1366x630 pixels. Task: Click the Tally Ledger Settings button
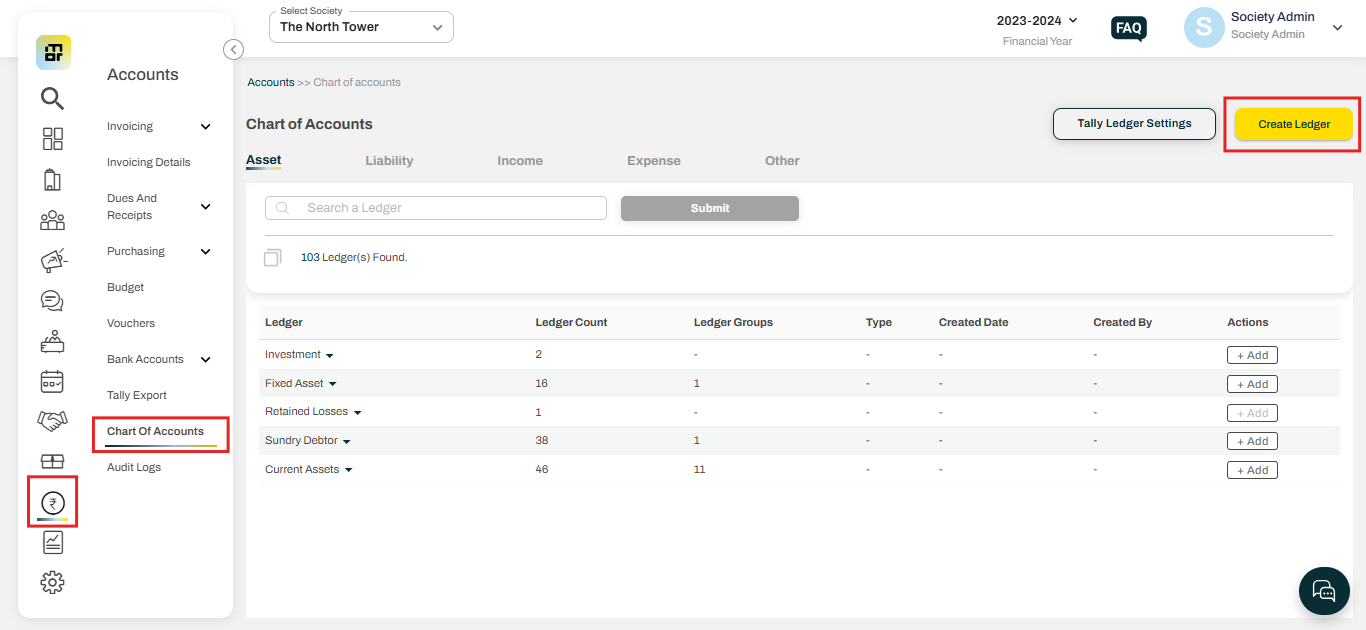1134,124
